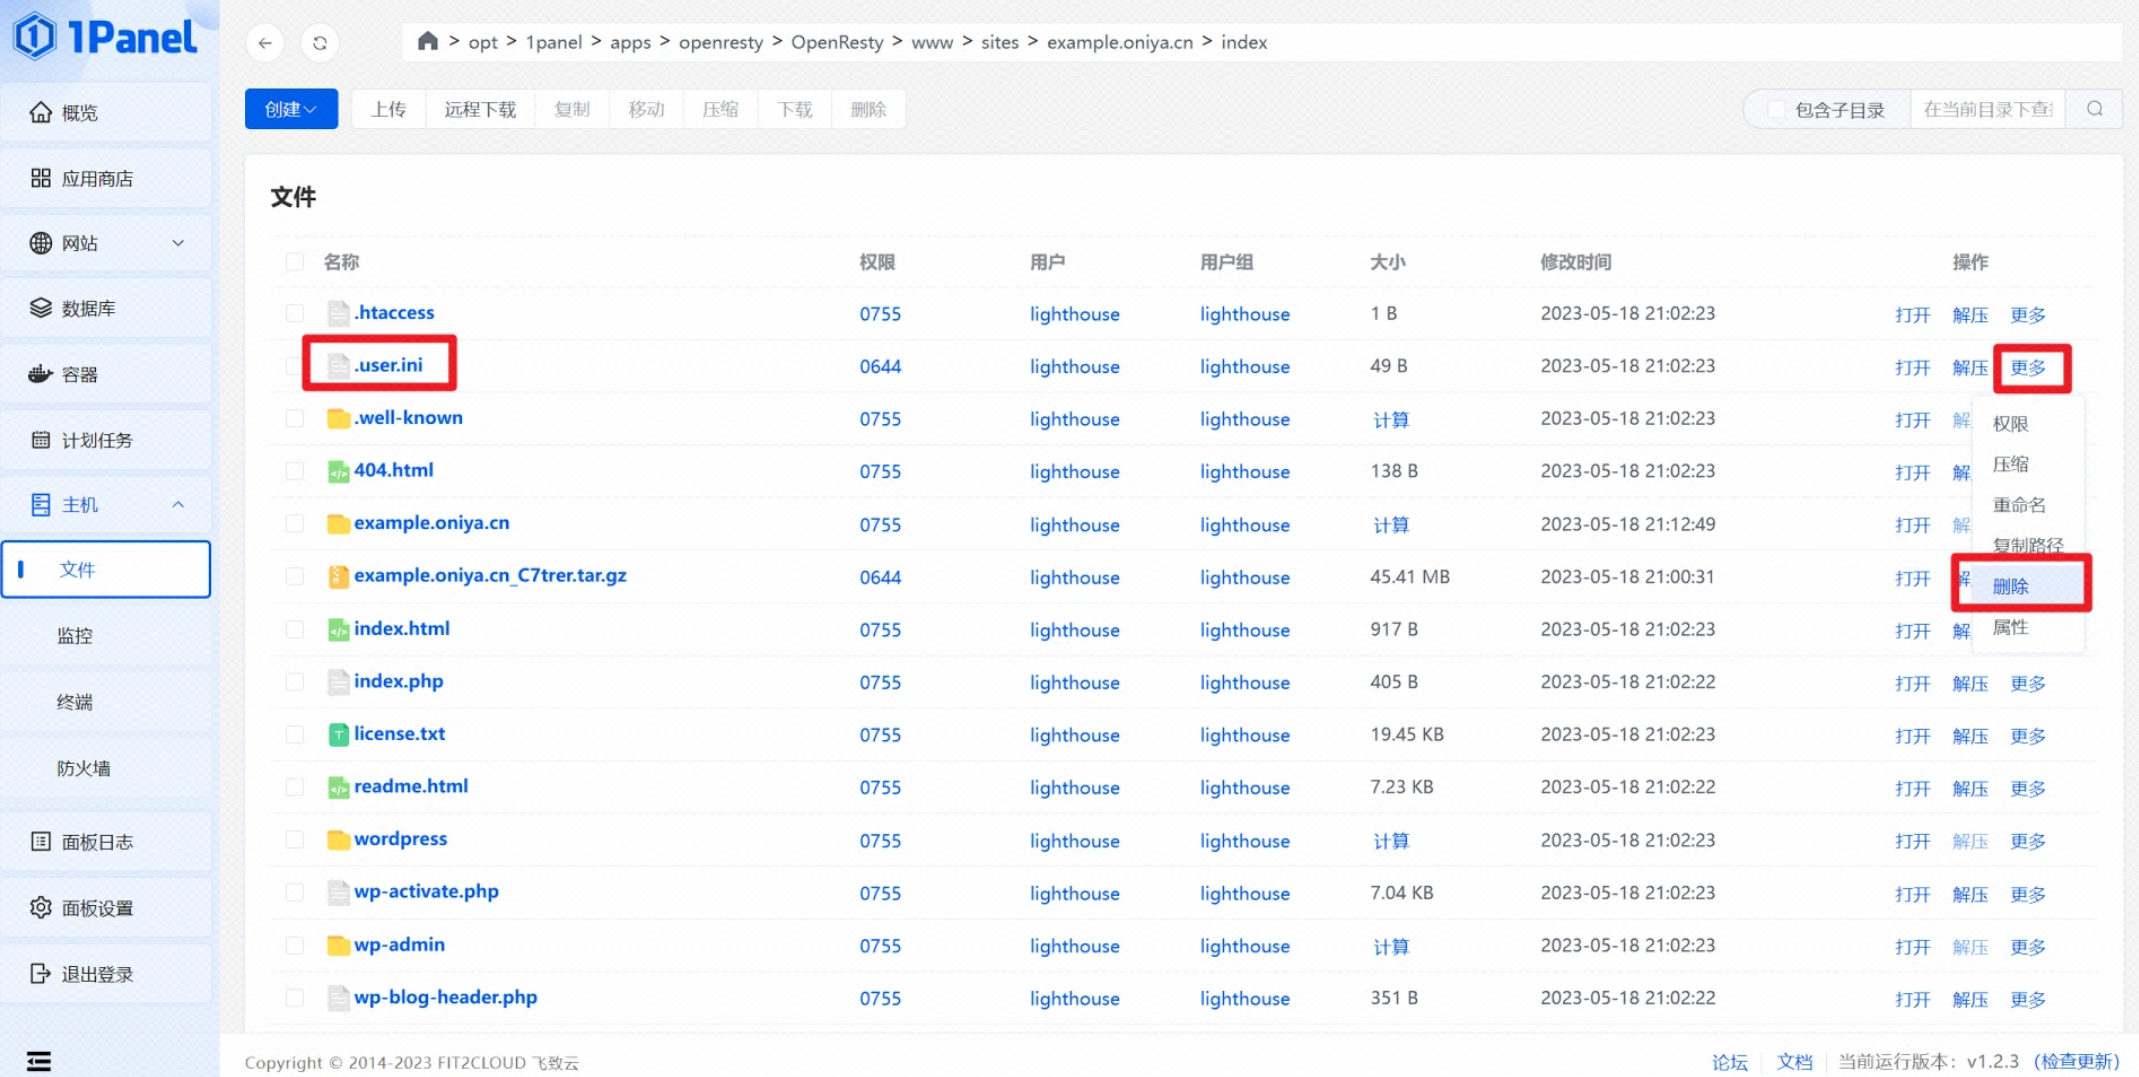Expand the 网站 sidebar menu
The width and height of the screenshot is (2139, 1077).
pos(107,243)
